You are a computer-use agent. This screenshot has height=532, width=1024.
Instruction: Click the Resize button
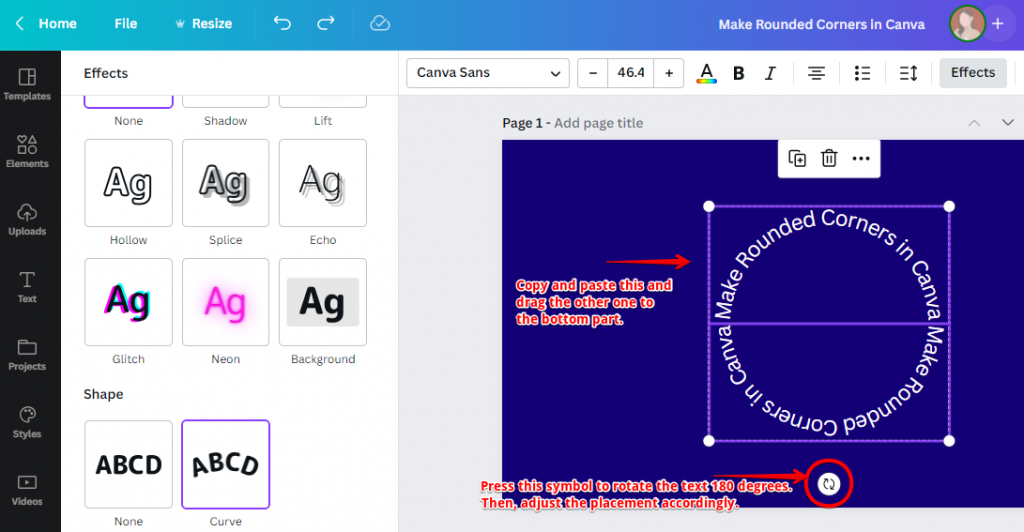point(203,23)
